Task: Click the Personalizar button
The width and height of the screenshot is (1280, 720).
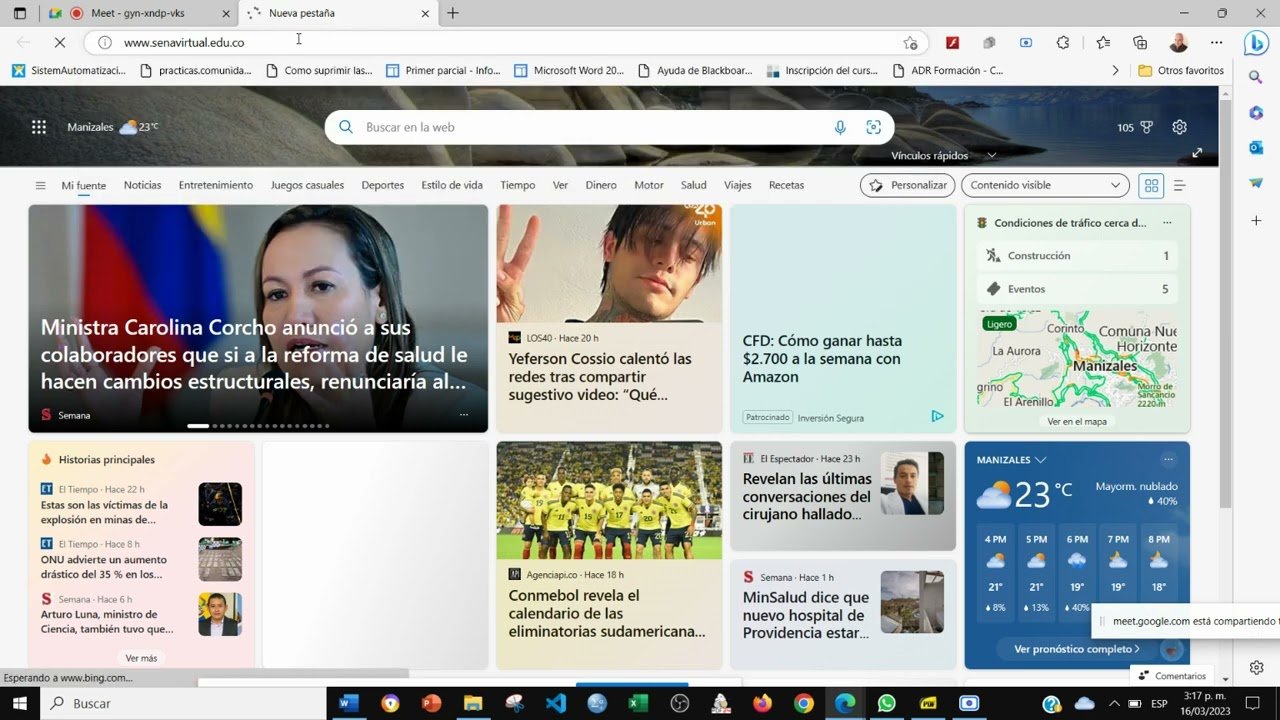Action: pos(907,185)
